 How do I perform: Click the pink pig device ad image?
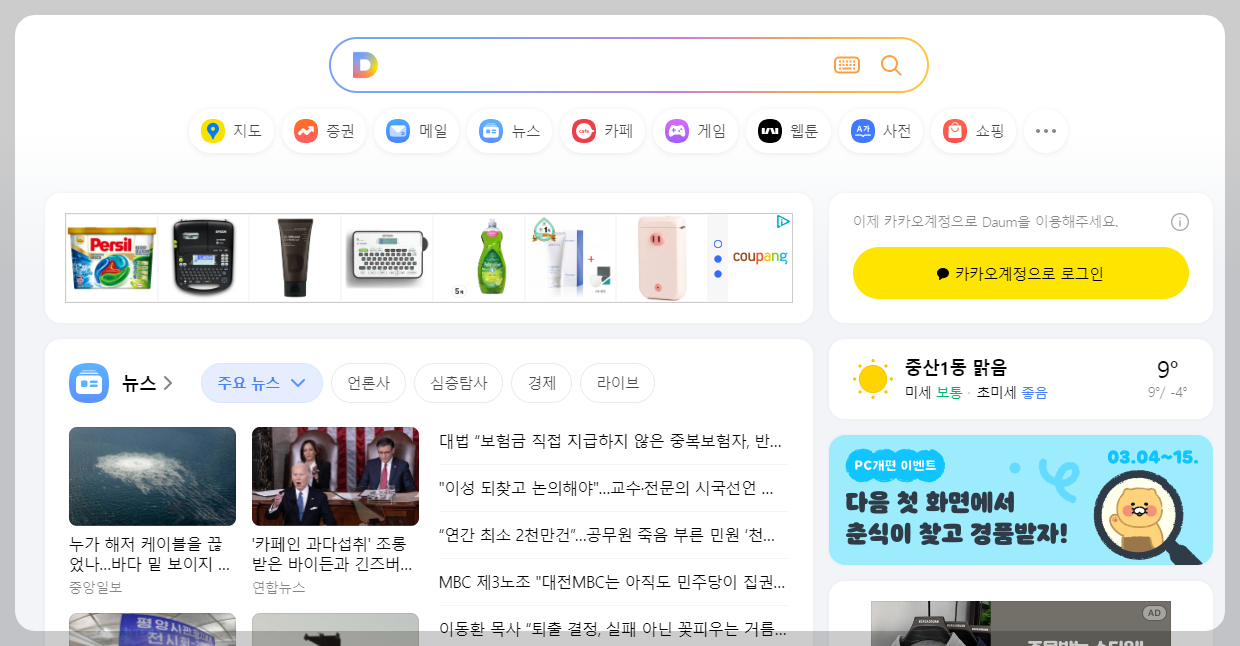pos(661,258)
